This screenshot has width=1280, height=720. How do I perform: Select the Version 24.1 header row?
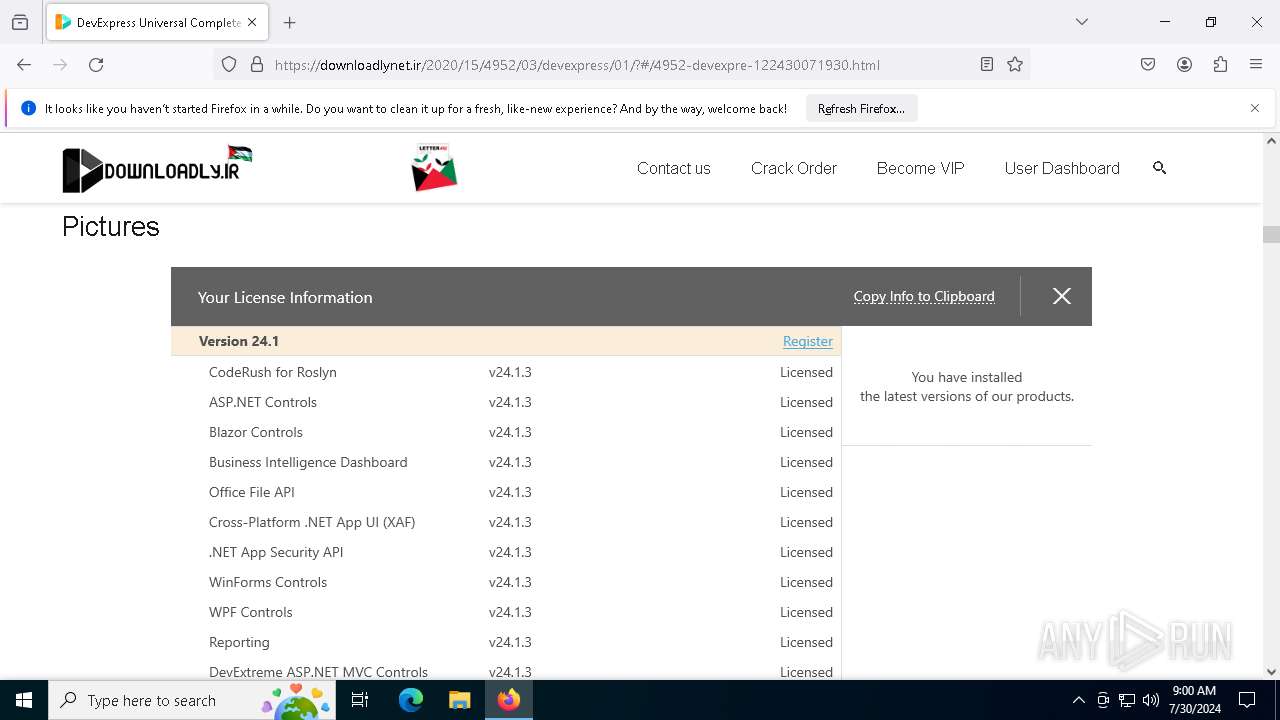(506, 341)
